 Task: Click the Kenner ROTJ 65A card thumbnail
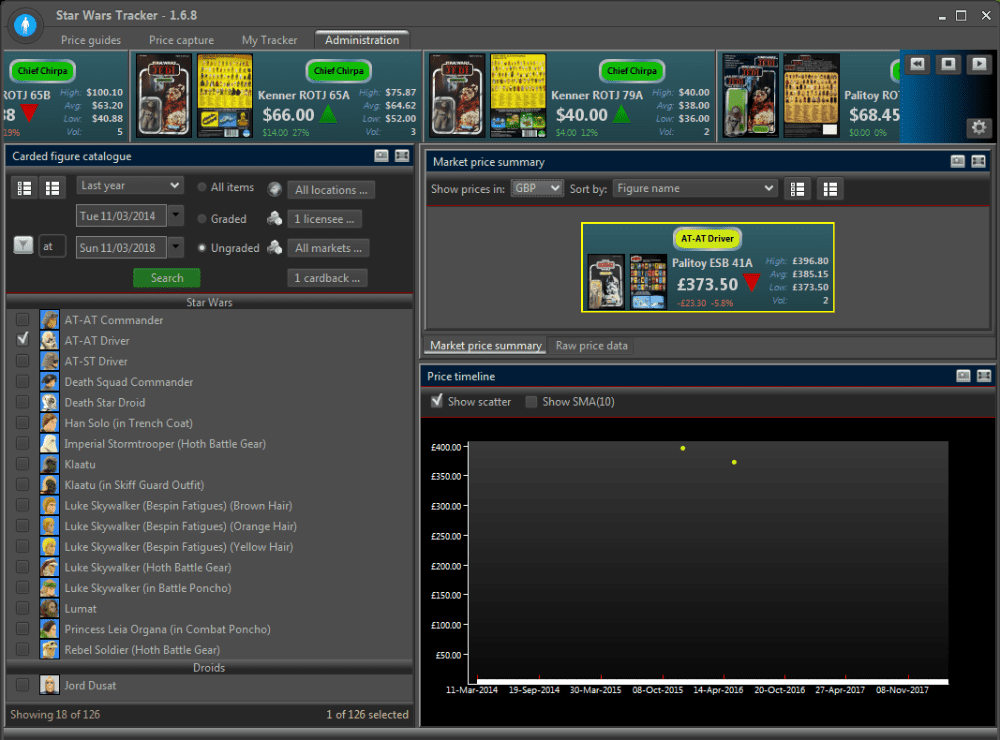165,95
